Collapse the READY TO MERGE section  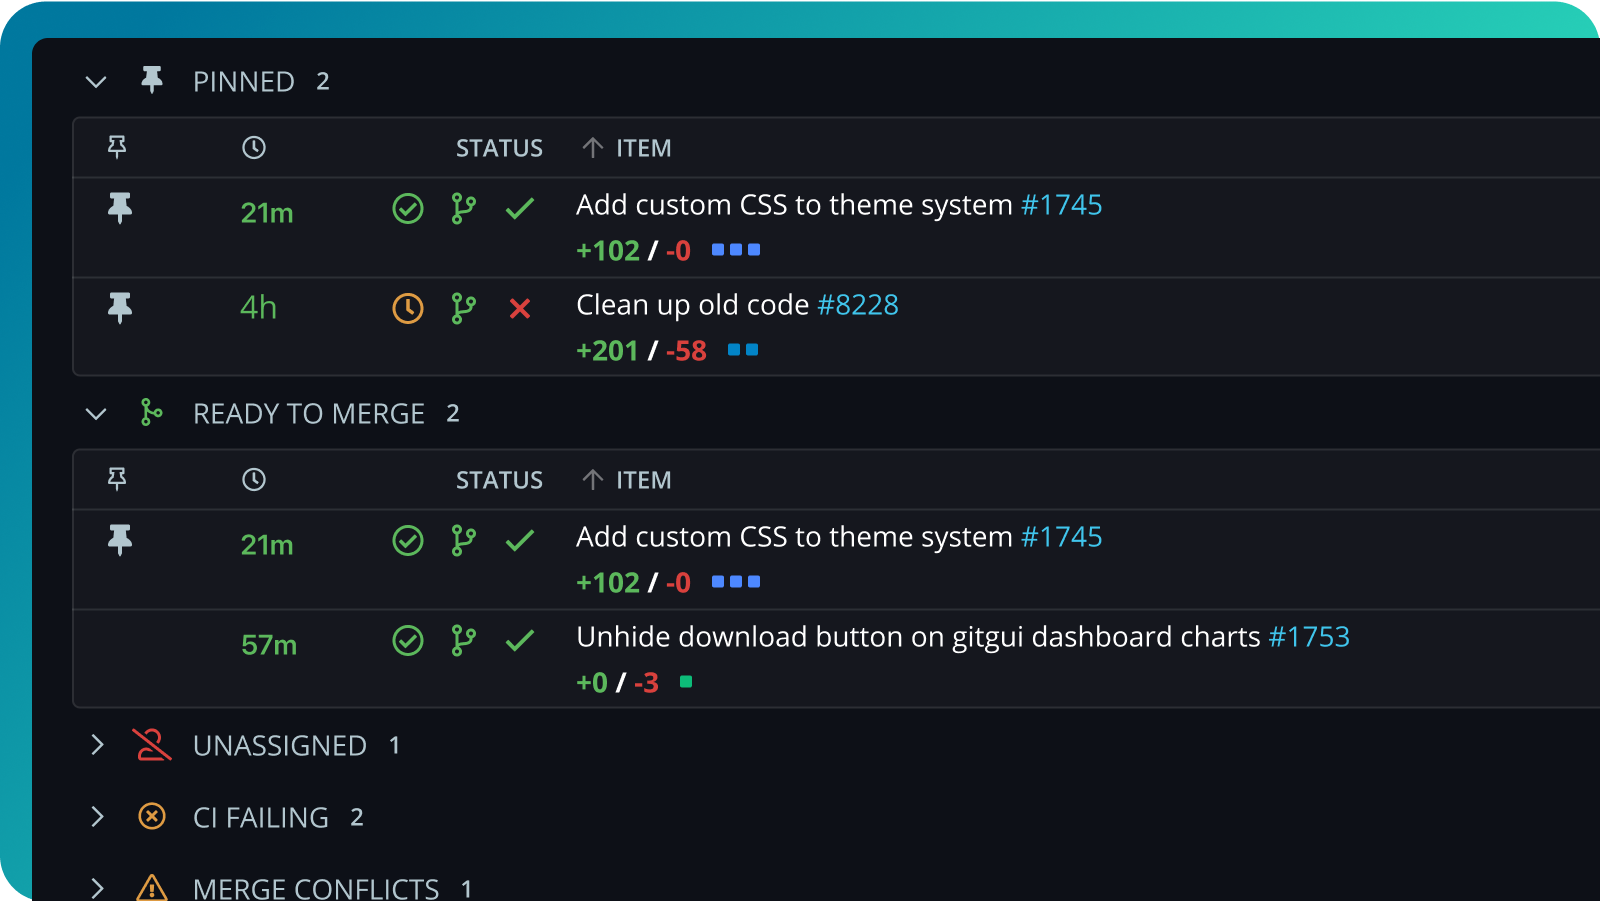point(96,412)
